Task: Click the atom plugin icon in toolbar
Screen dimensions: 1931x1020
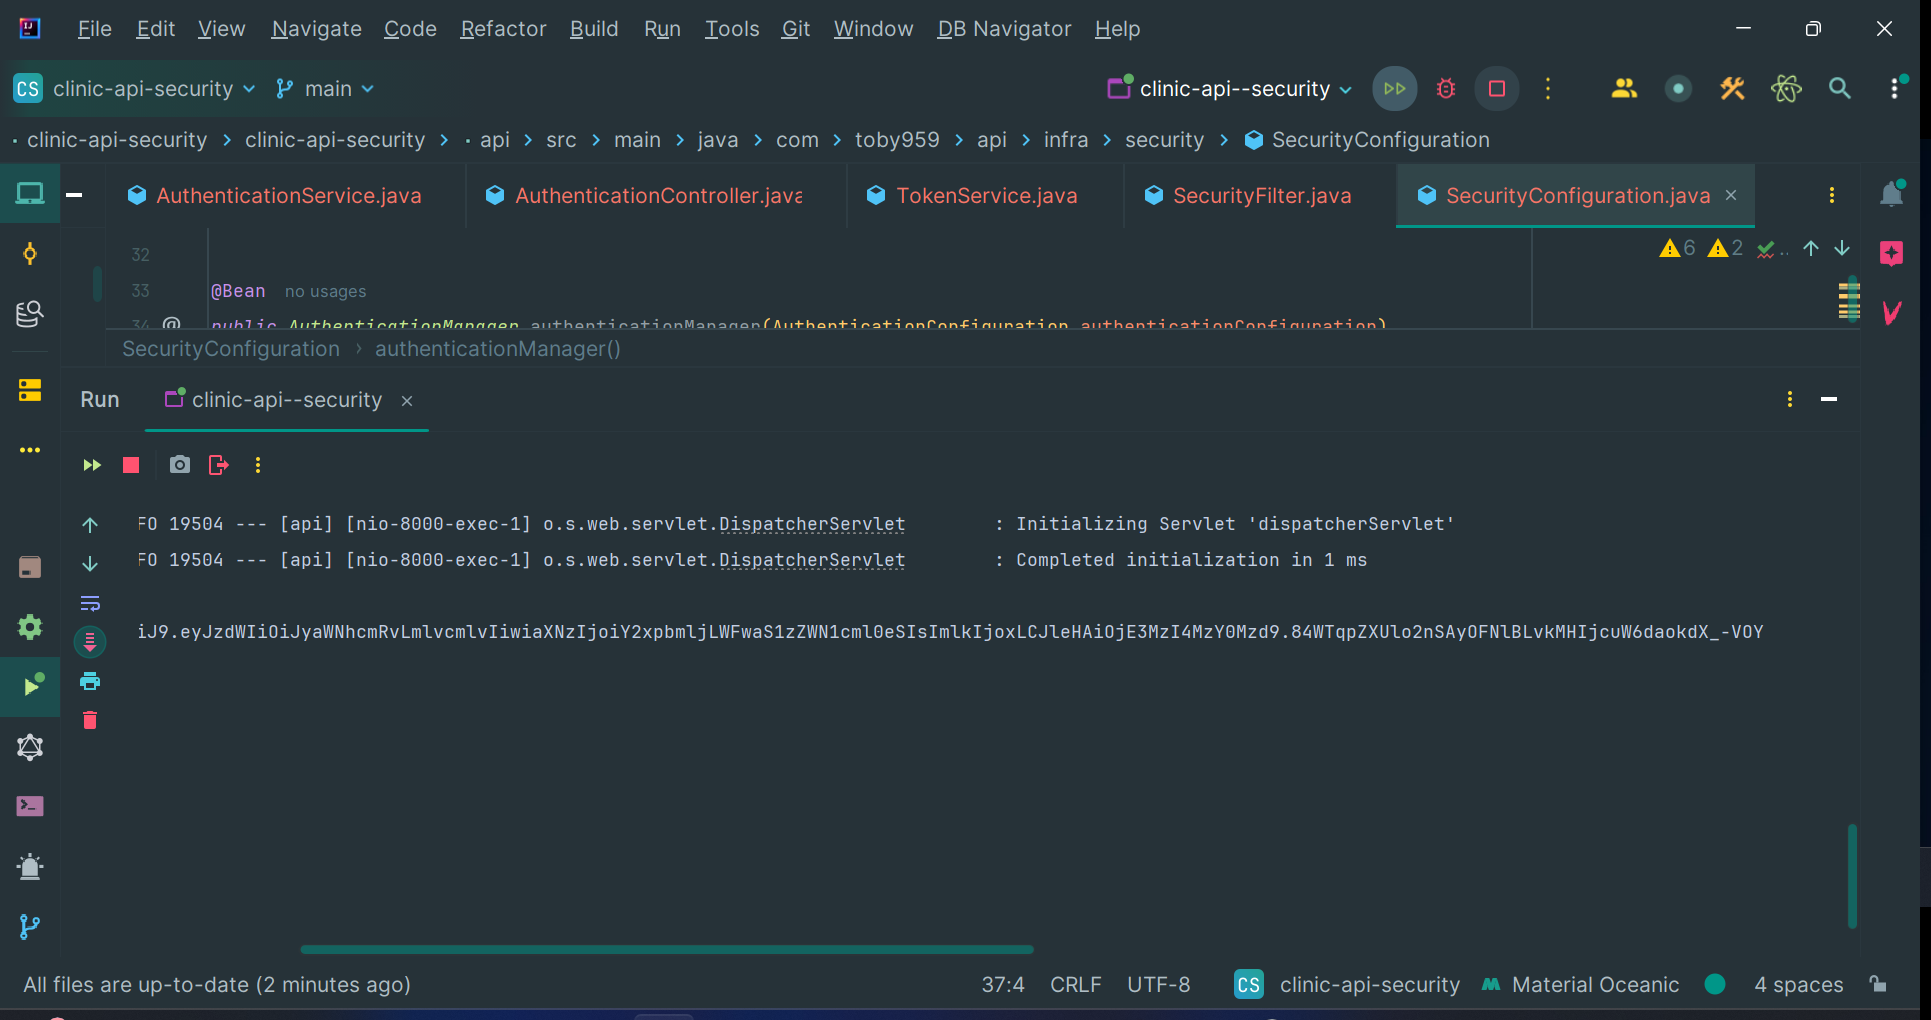Action: click(x=1786, y=89)
